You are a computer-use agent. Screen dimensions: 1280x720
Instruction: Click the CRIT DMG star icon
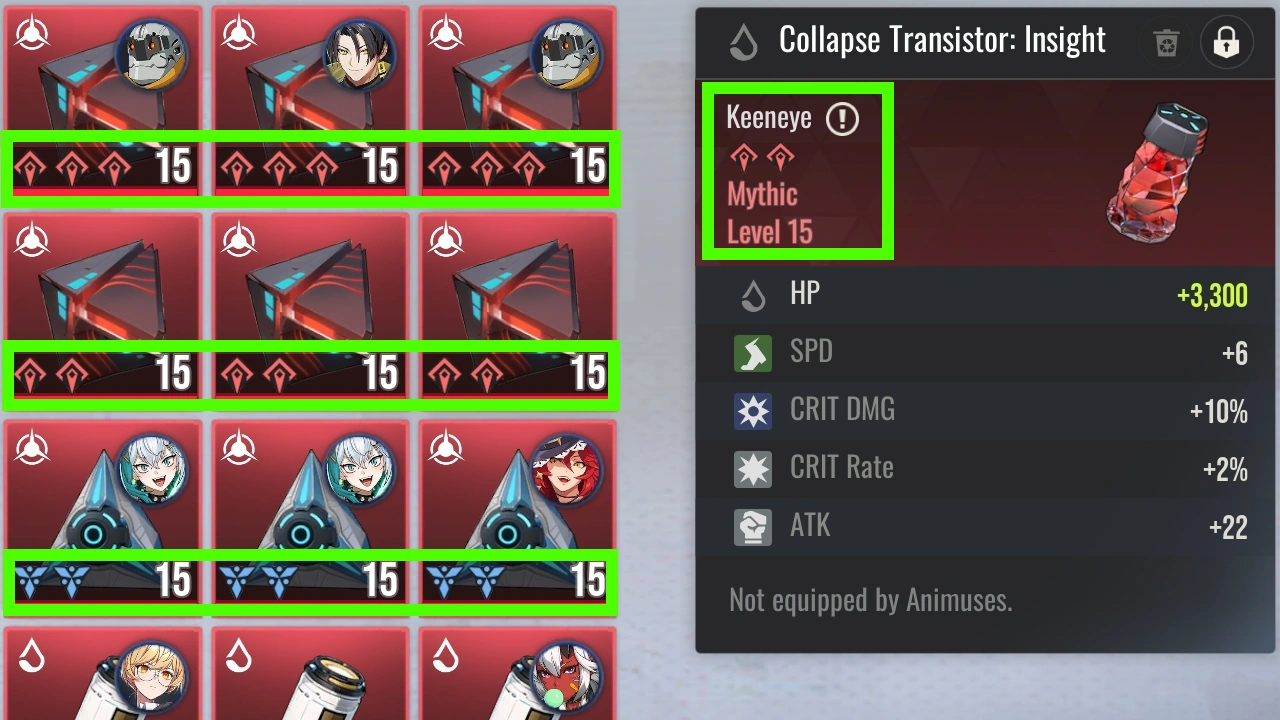[753, 411]
